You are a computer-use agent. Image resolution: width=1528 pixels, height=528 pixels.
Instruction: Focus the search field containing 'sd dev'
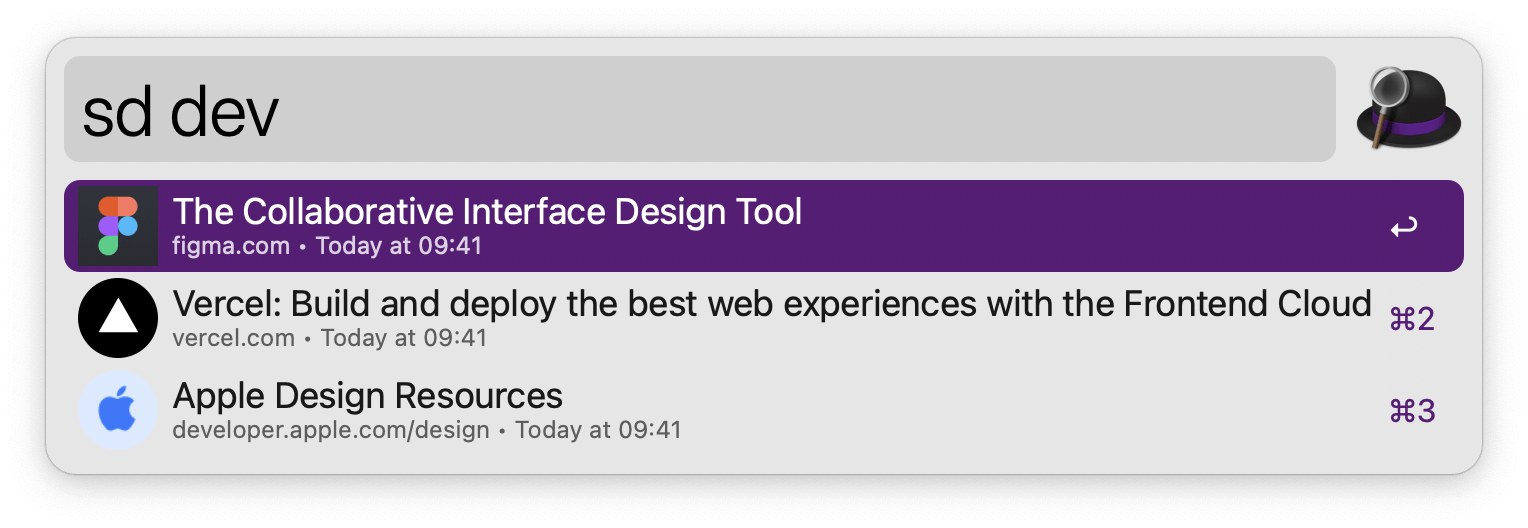700,109
